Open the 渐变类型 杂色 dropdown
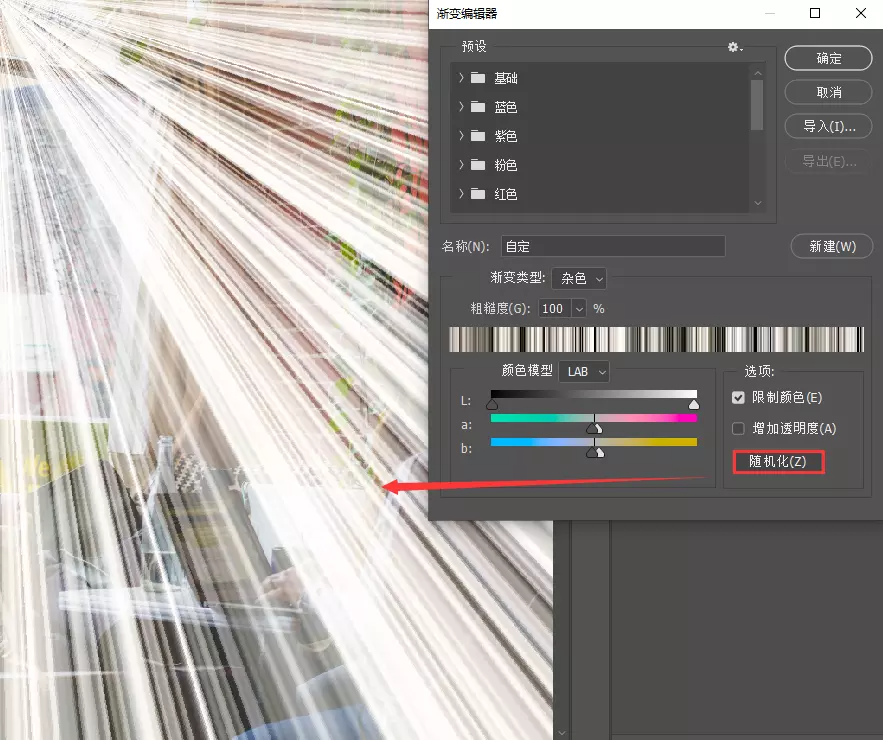883x740 pixels. click(579, 278)
